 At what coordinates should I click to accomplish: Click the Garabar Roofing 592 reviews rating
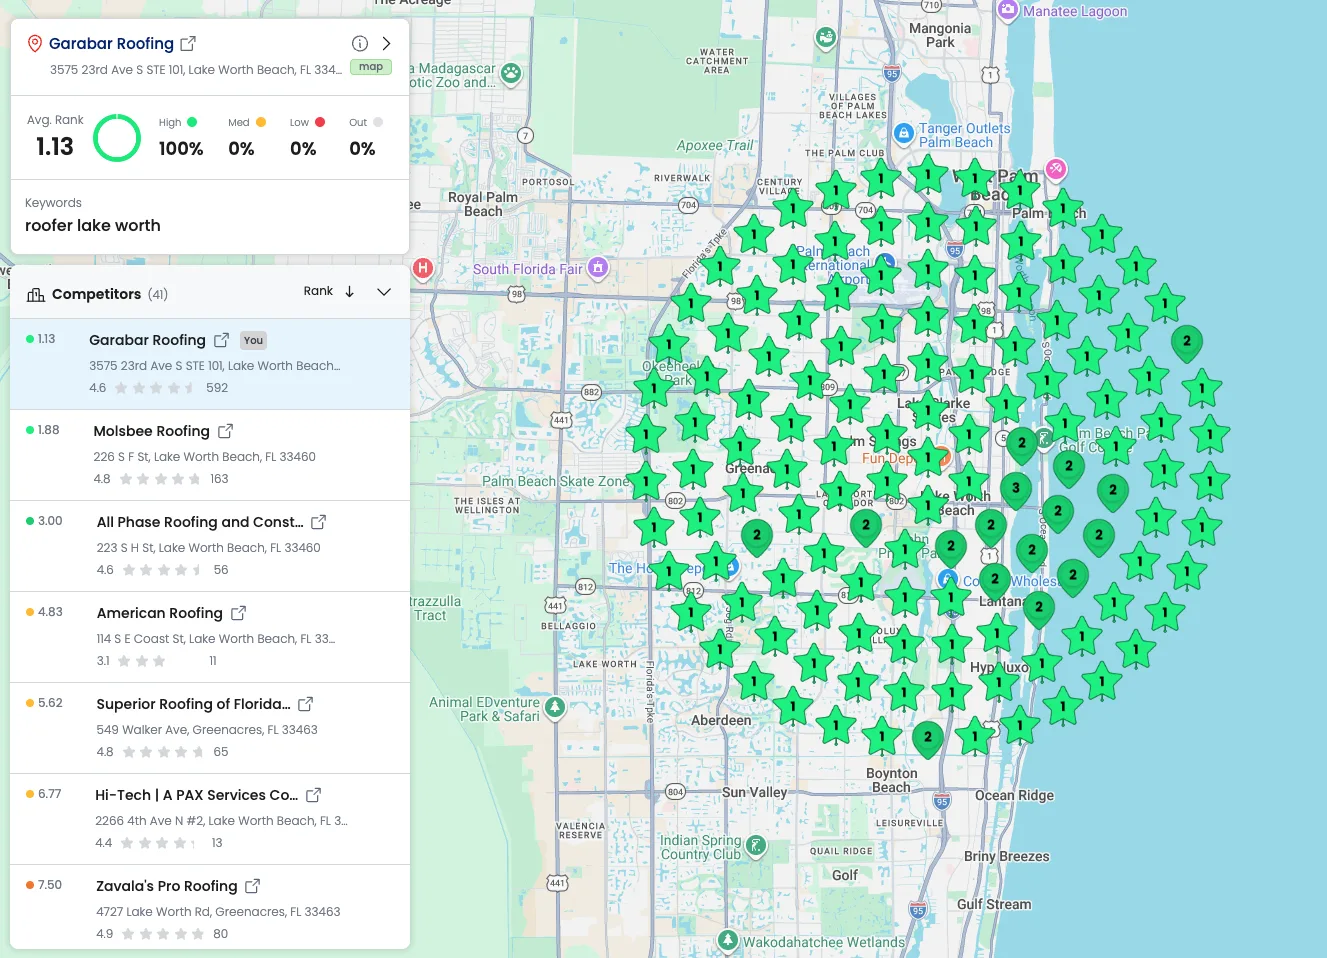(160, 388)
